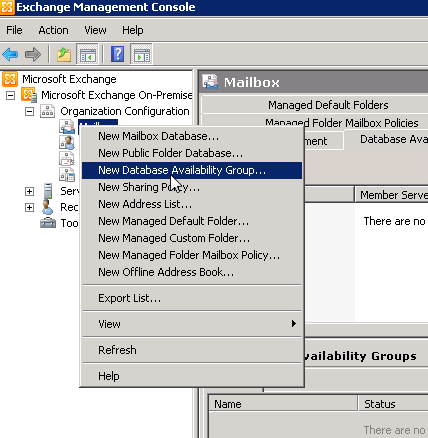The width and height of the screenshot is (428, 438).
Task: Click the Up one level folder icon
Action: click(x=64, y=54)
